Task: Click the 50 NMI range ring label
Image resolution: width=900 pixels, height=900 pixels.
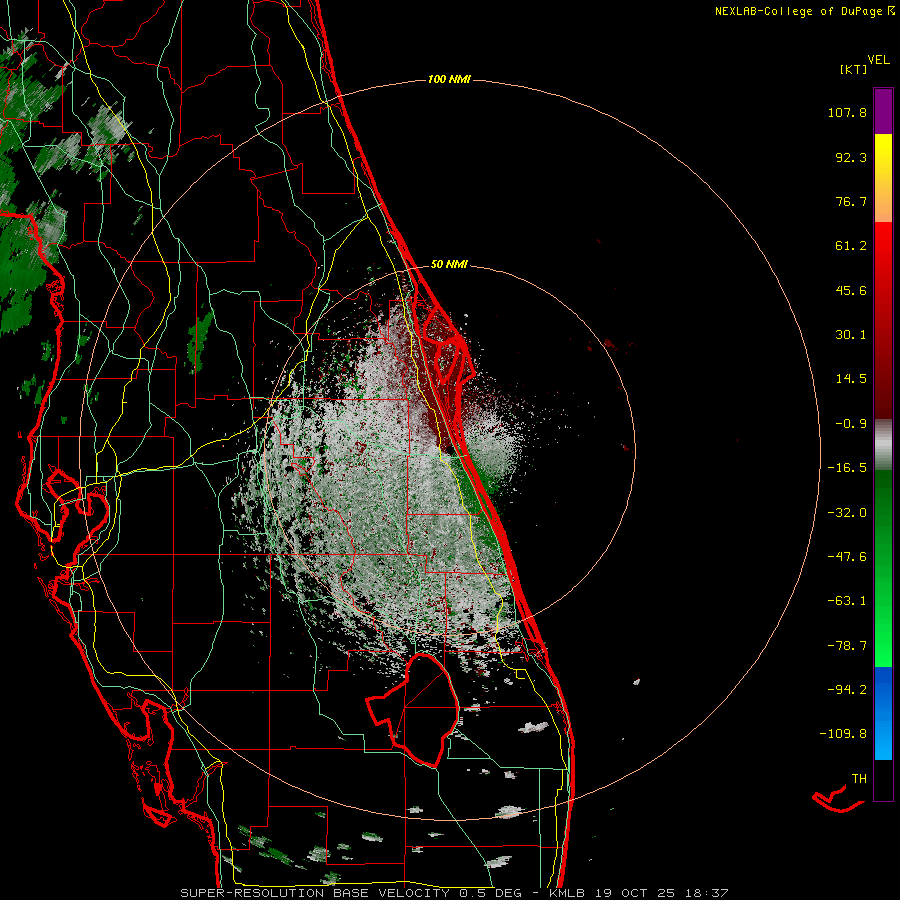Action: click(x=449, y=265)
